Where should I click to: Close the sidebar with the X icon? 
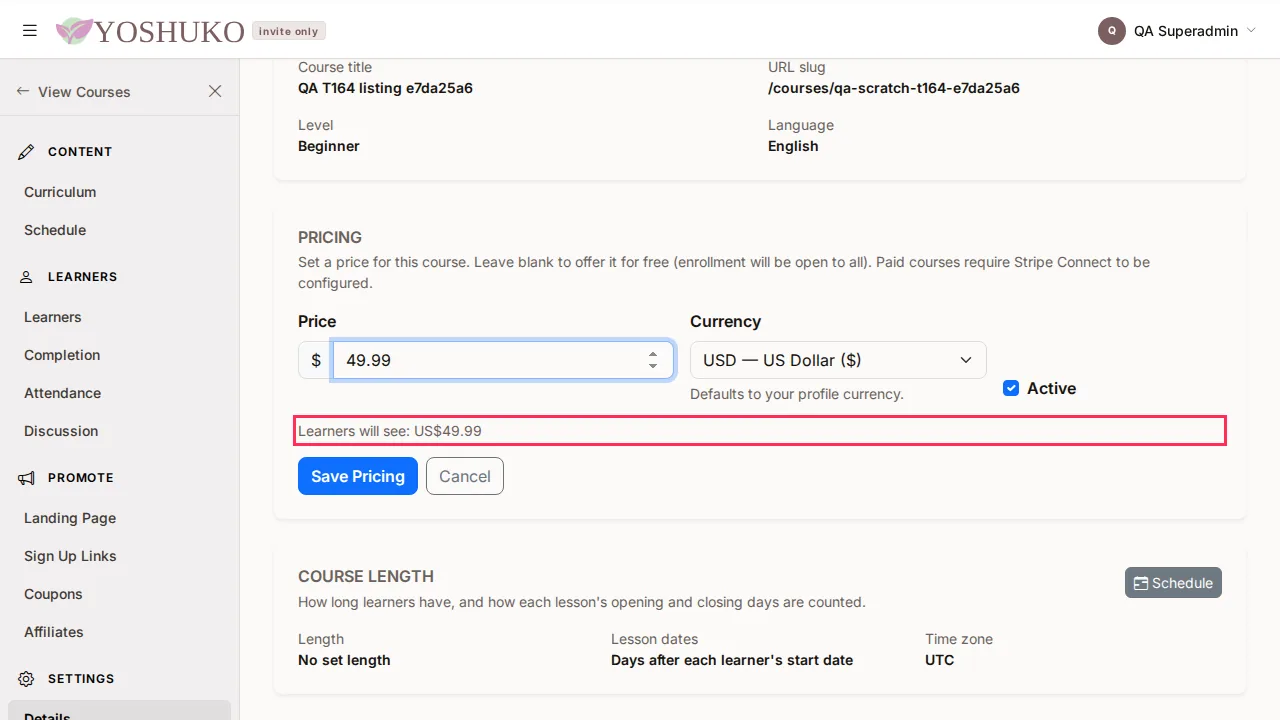[215, 91]
